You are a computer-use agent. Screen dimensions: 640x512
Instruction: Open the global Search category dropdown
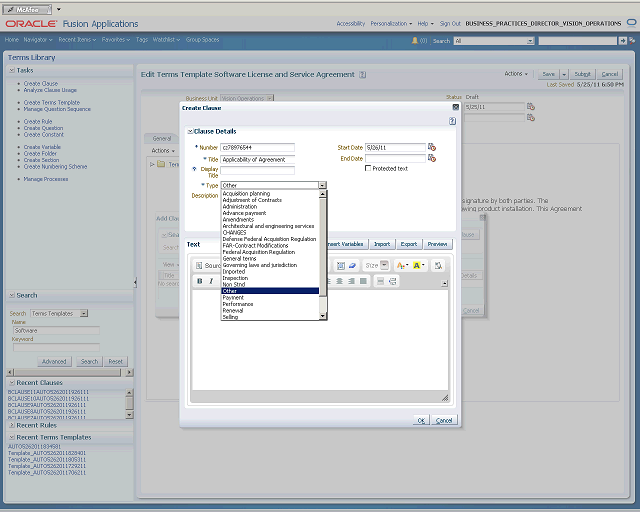(530, 41)
